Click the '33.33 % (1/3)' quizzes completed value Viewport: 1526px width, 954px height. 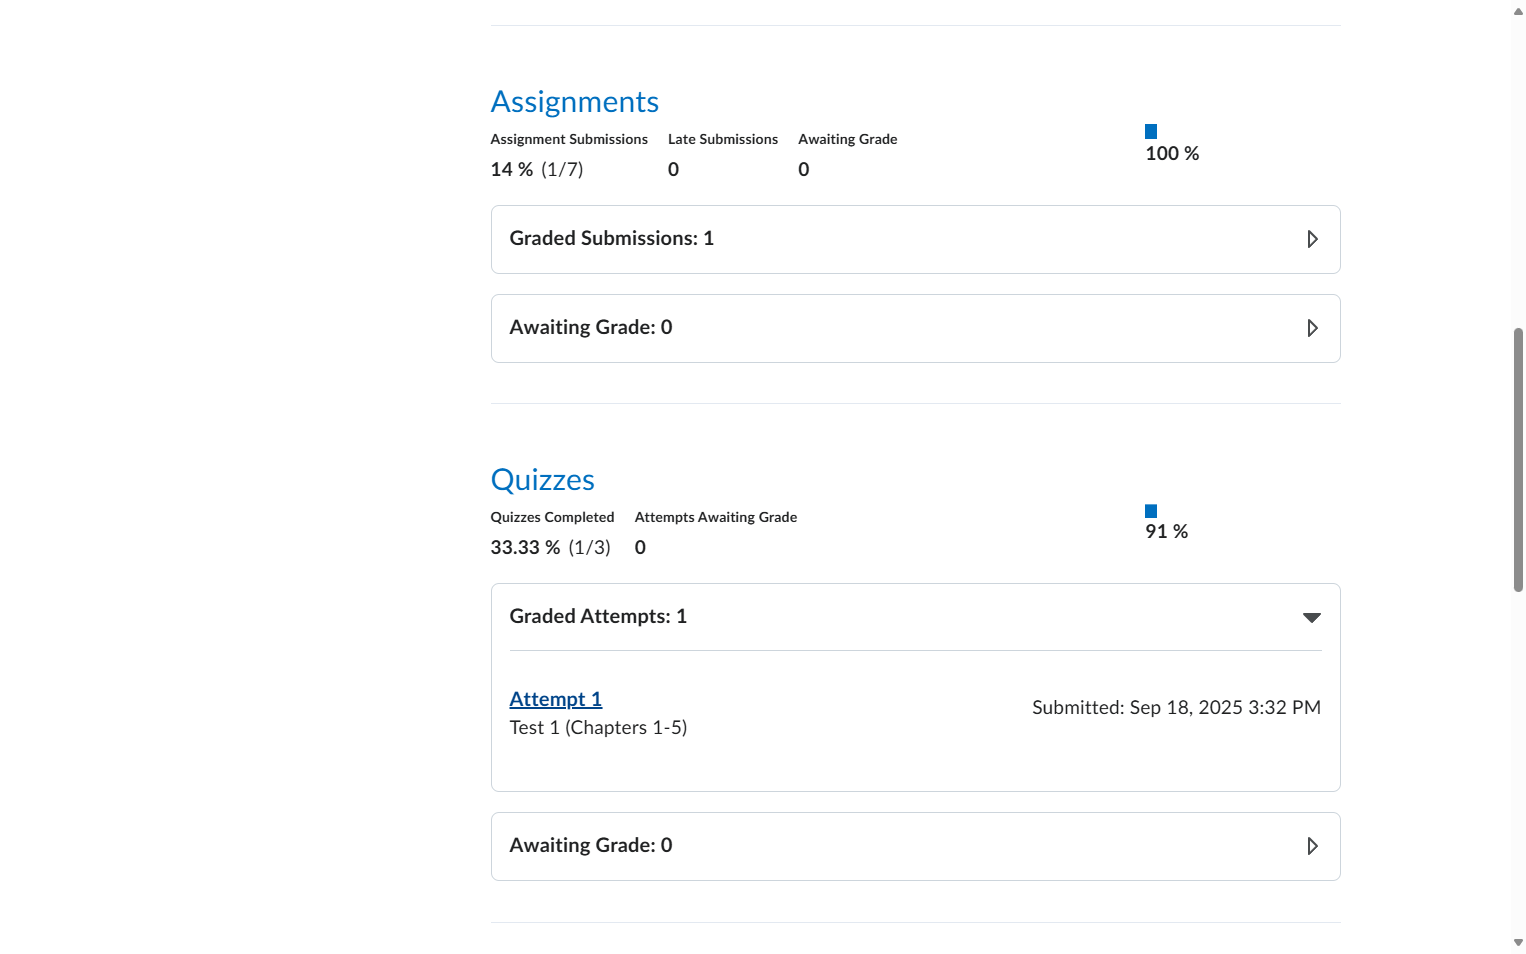(550, 548)
